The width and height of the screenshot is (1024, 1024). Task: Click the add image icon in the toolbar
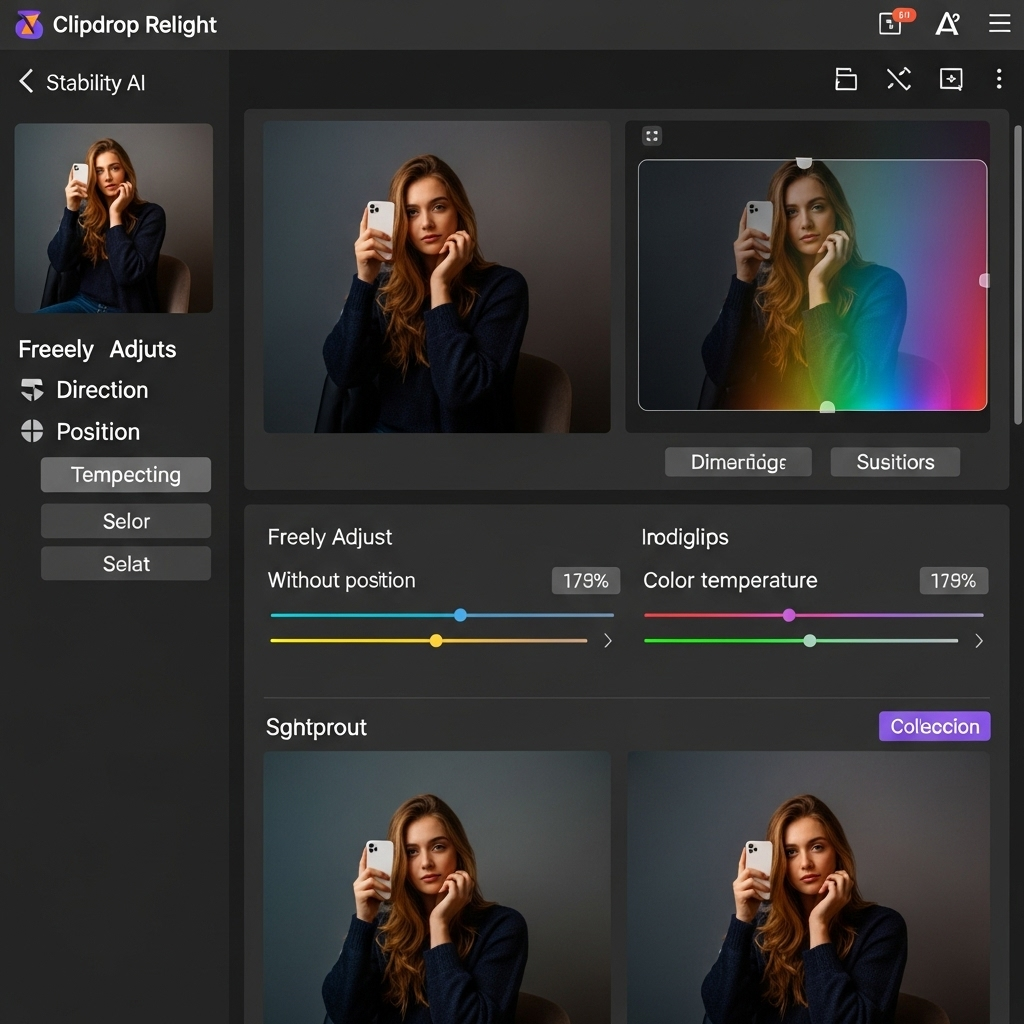coord(951,79)
